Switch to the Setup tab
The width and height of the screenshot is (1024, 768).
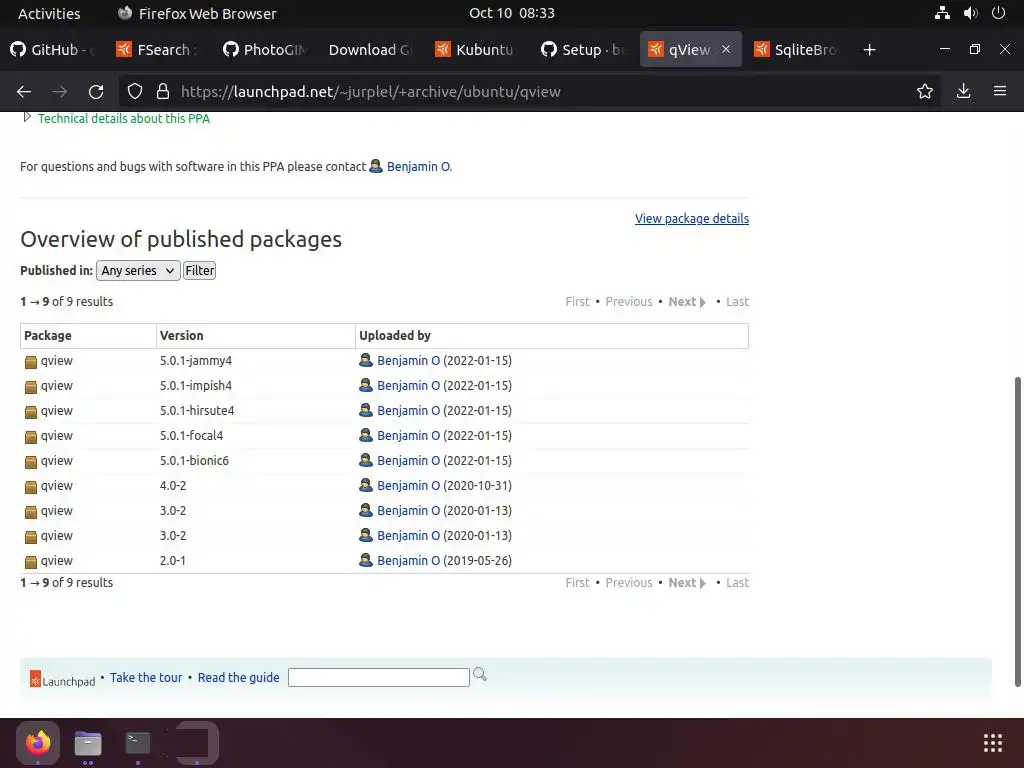tap(583, 50)
